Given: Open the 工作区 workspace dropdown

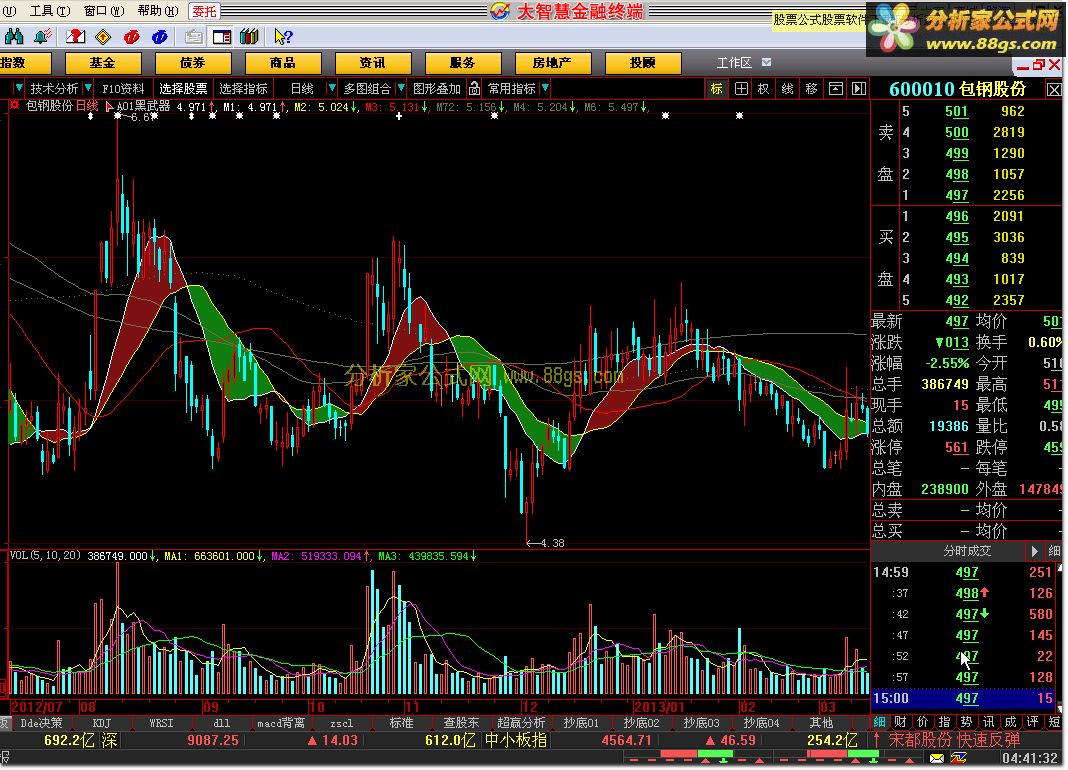Looking at the screenshot, I should pyautogui.click(x=766, y=62).
